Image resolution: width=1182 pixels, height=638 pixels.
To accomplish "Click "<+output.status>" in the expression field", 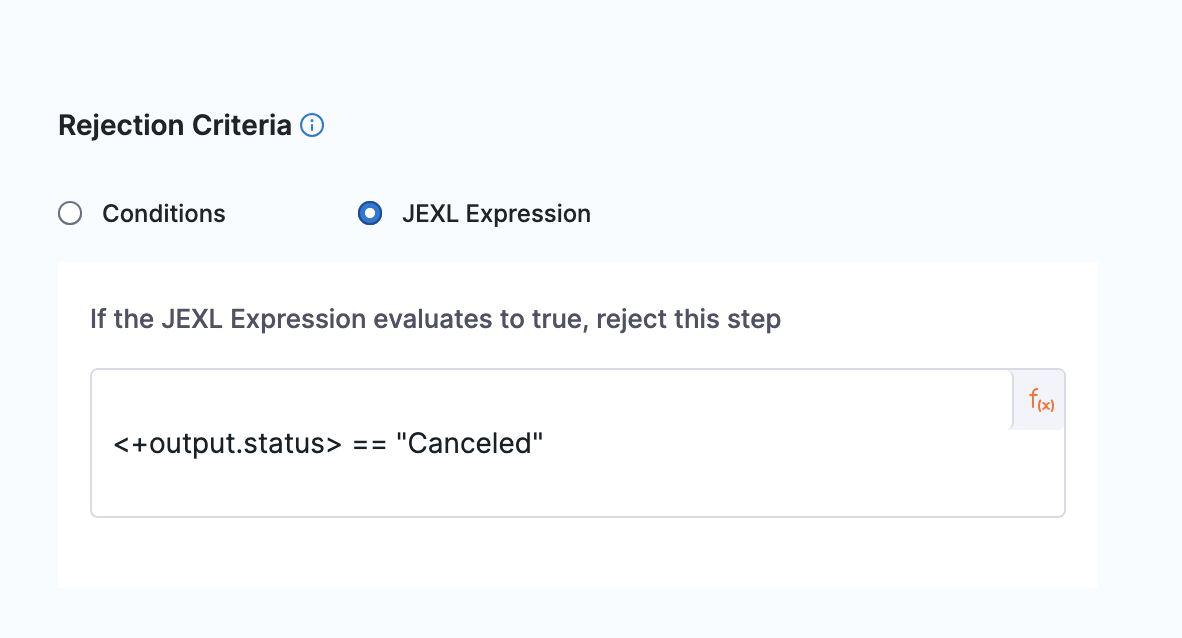I will (227, 443).
